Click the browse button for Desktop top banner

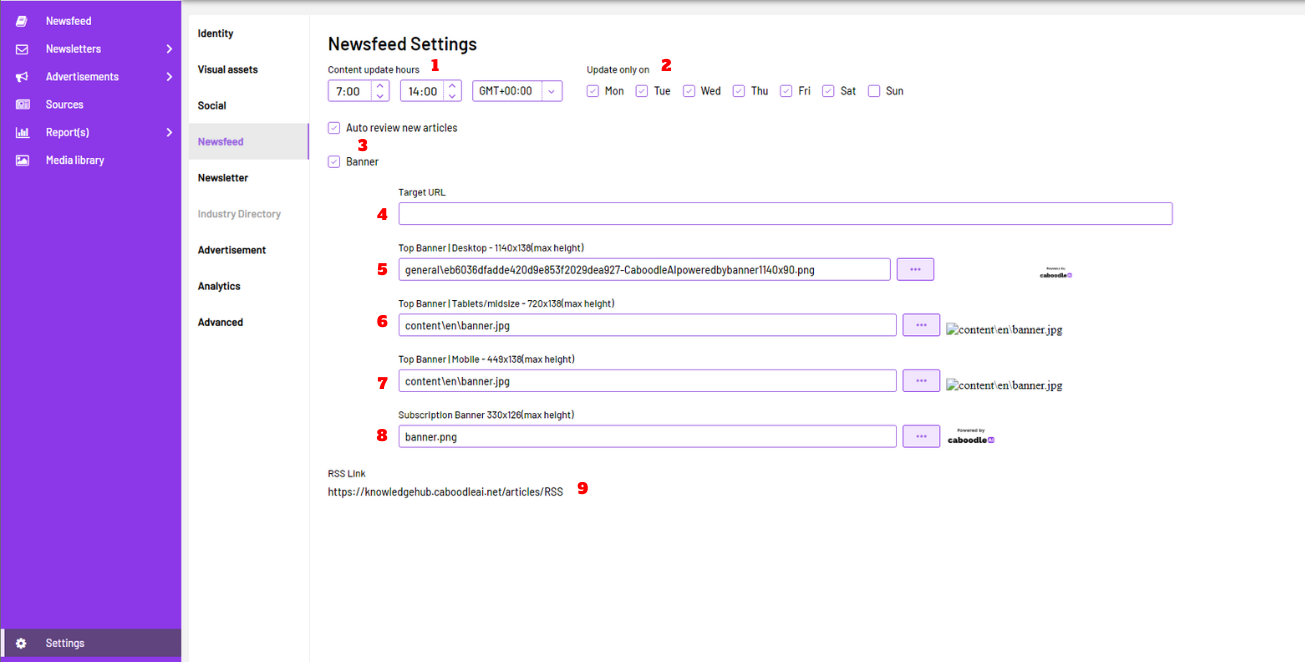914,269
